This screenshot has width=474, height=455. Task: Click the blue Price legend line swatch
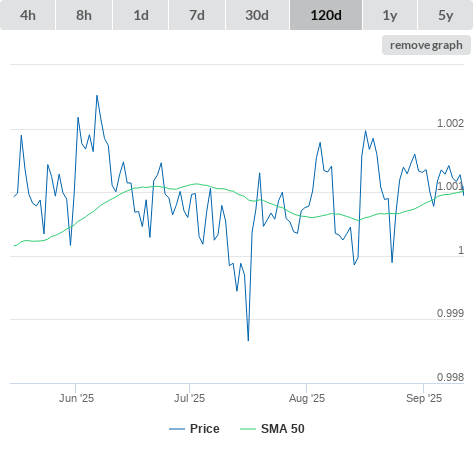[177, 429]
